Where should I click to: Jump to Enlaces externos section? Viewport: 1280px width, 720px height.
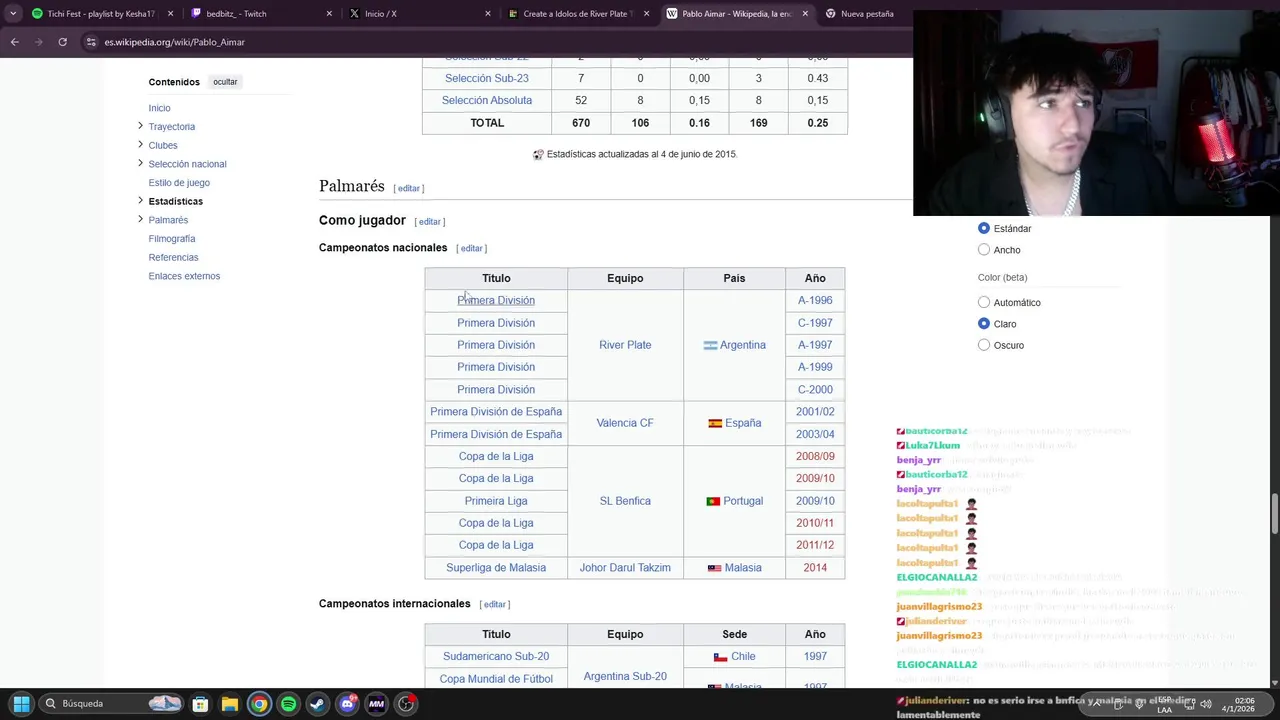point(184,276)
